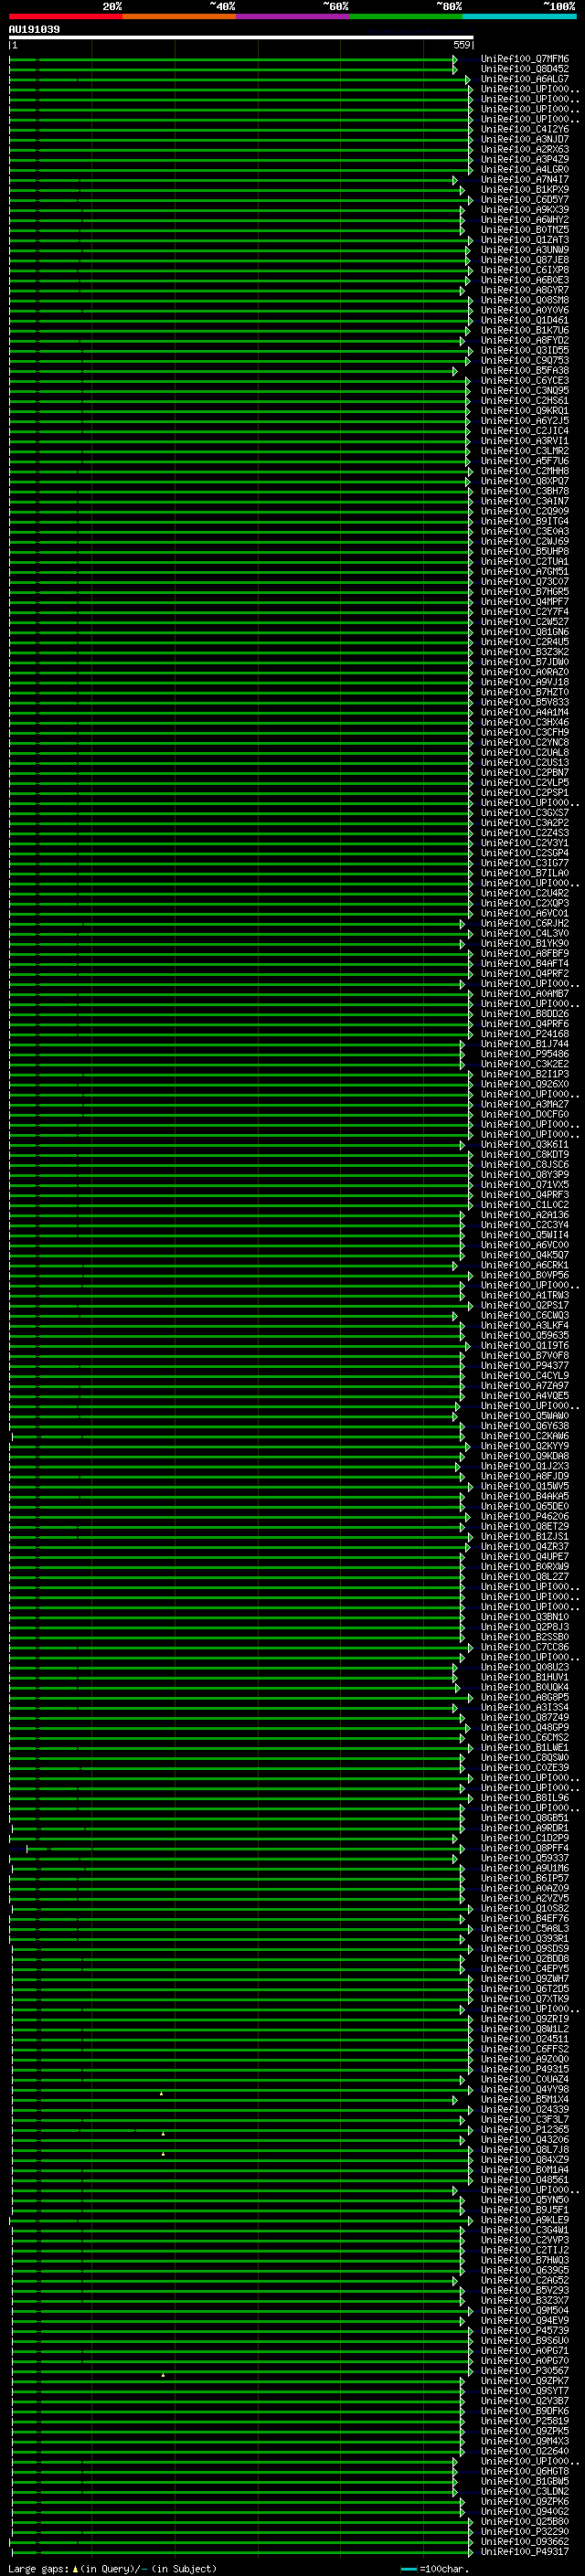Select the UniRef100_C6D5Y7 label
This screenshot has height=2576, width=585.
(524, 199)
